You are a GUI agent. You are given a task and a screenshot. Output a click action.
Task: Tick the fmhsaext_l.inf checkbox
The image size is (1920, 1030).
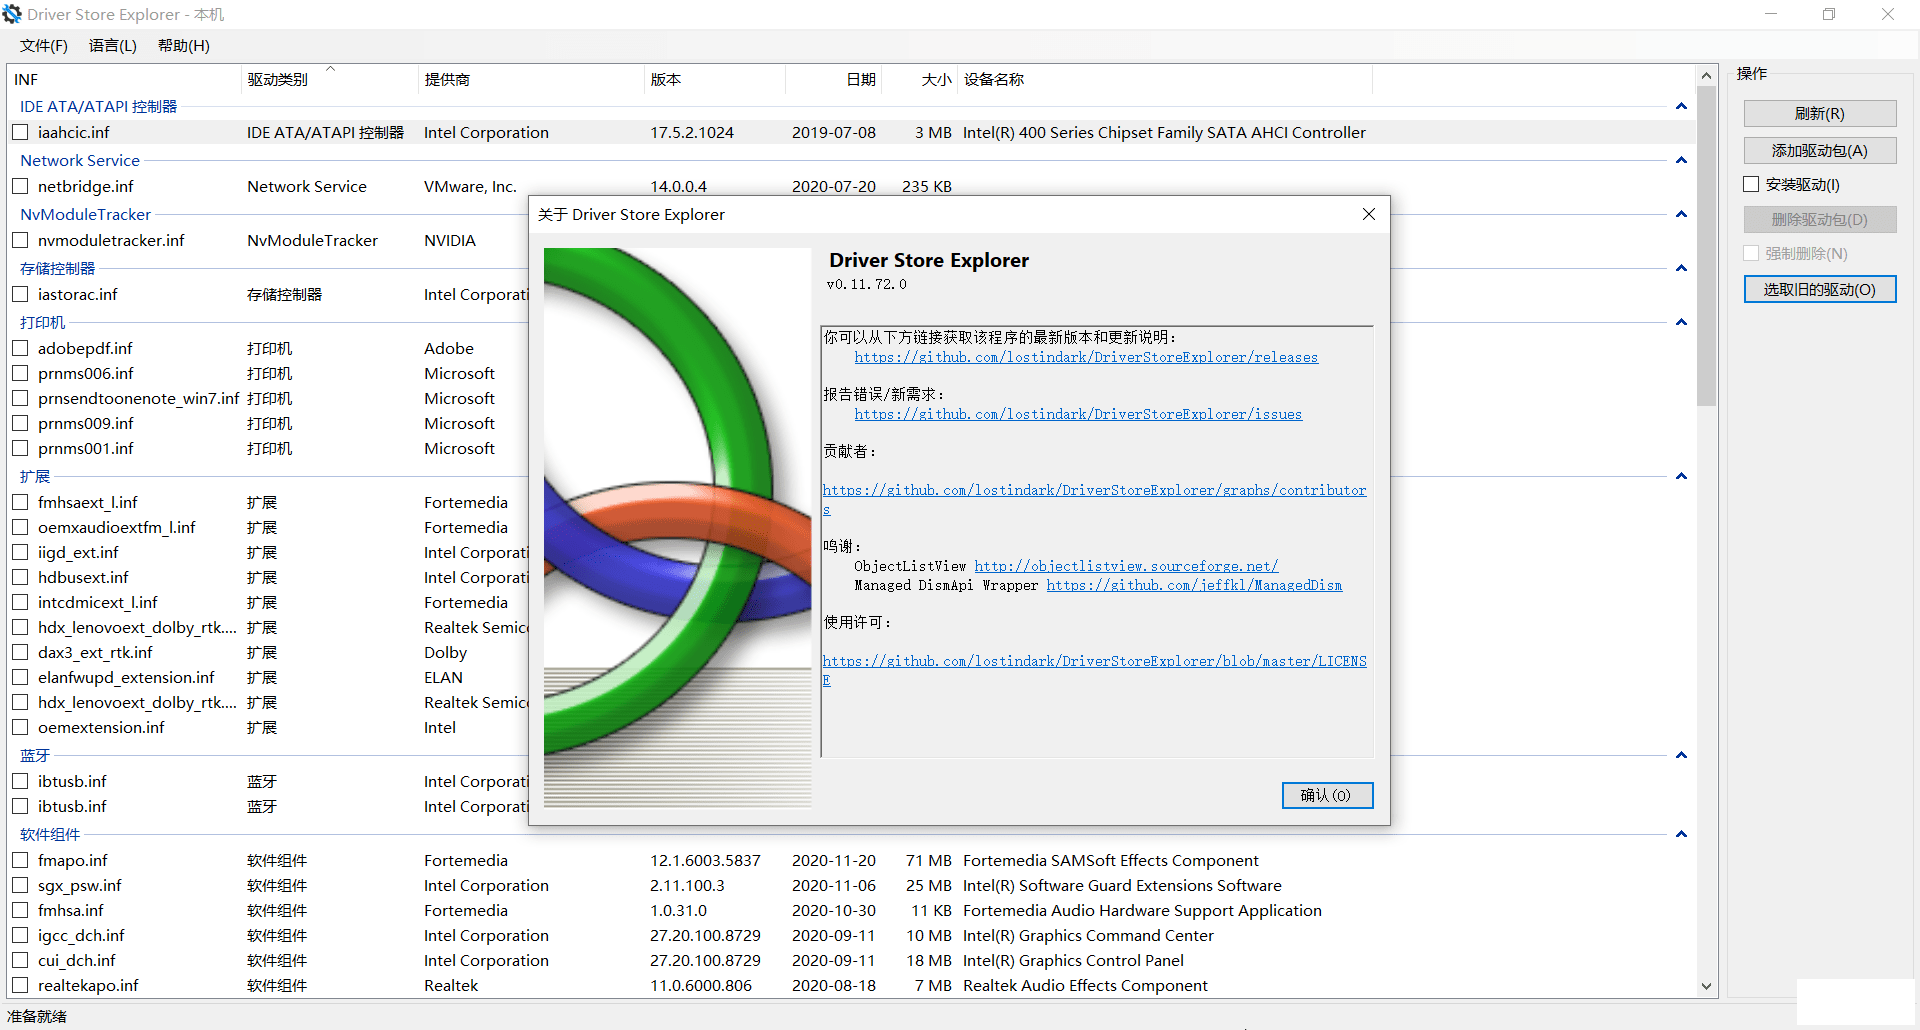(x=20, y=502)
